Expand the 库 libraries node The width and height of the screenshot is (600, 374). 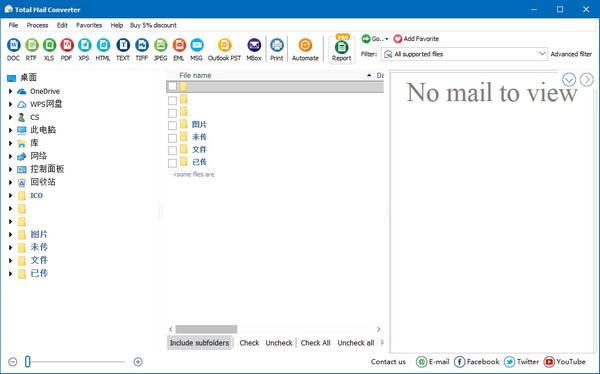(10, 143)
